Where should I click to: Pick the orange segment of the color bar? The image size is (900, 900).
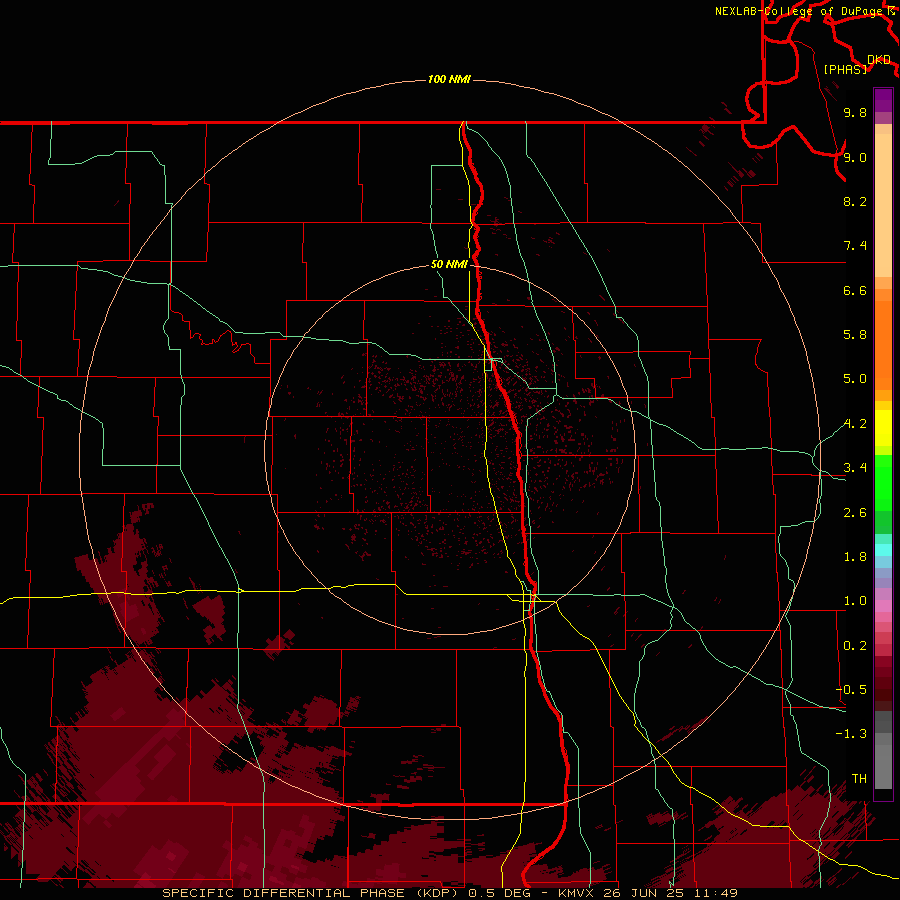pyautogui.click(x=883, y=346)
